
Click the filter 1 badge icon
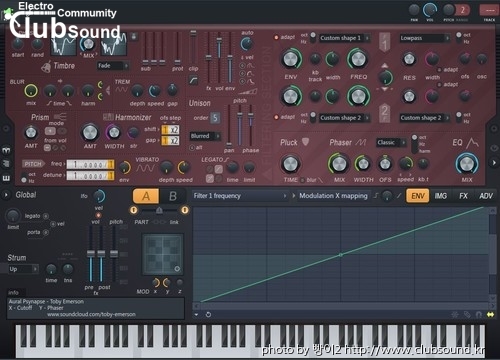click(x=384, y=42)
